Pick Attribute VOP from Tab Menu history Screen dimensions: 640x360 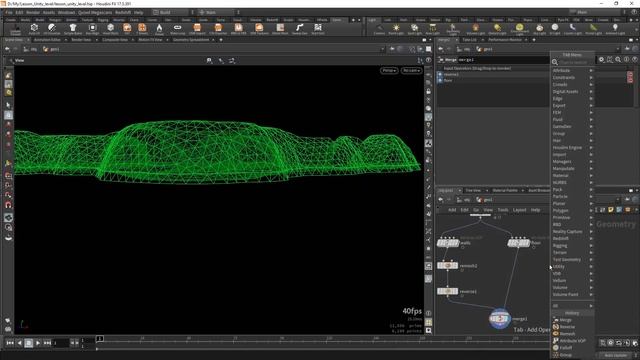click(572, 340)
